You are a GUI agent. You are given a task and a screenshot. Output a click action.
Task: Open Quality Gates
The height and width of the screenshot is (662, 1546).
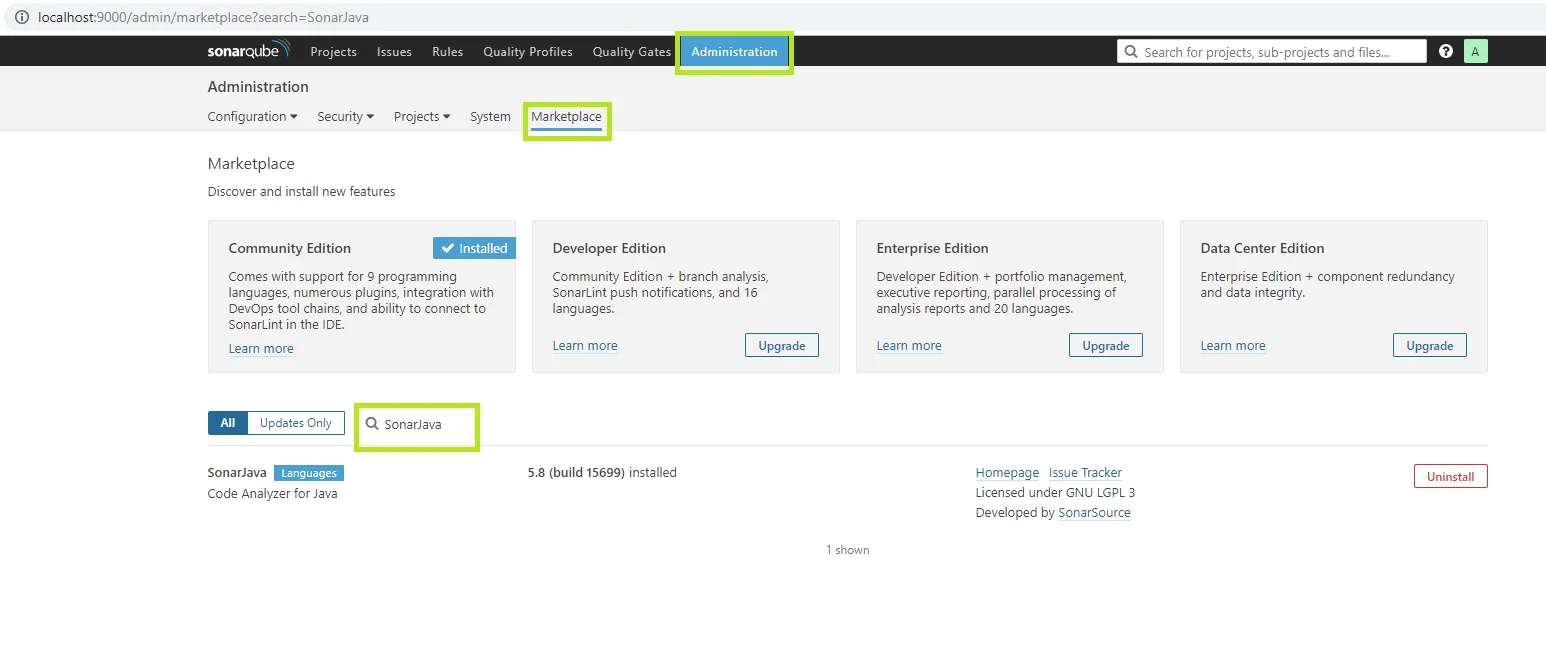click(x=632, y=52)
